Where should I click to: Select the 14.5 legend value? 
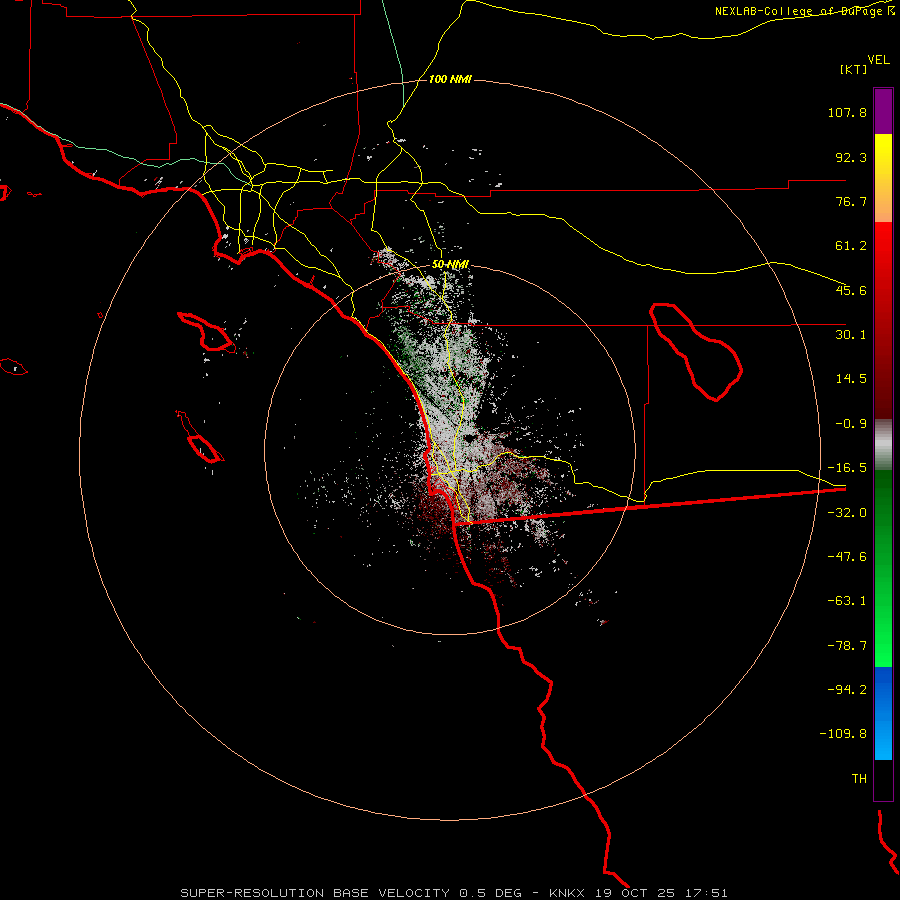click(x=851, y=379)
